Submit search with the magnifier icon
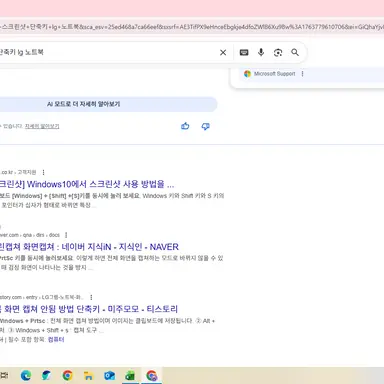 coord(295,52)
